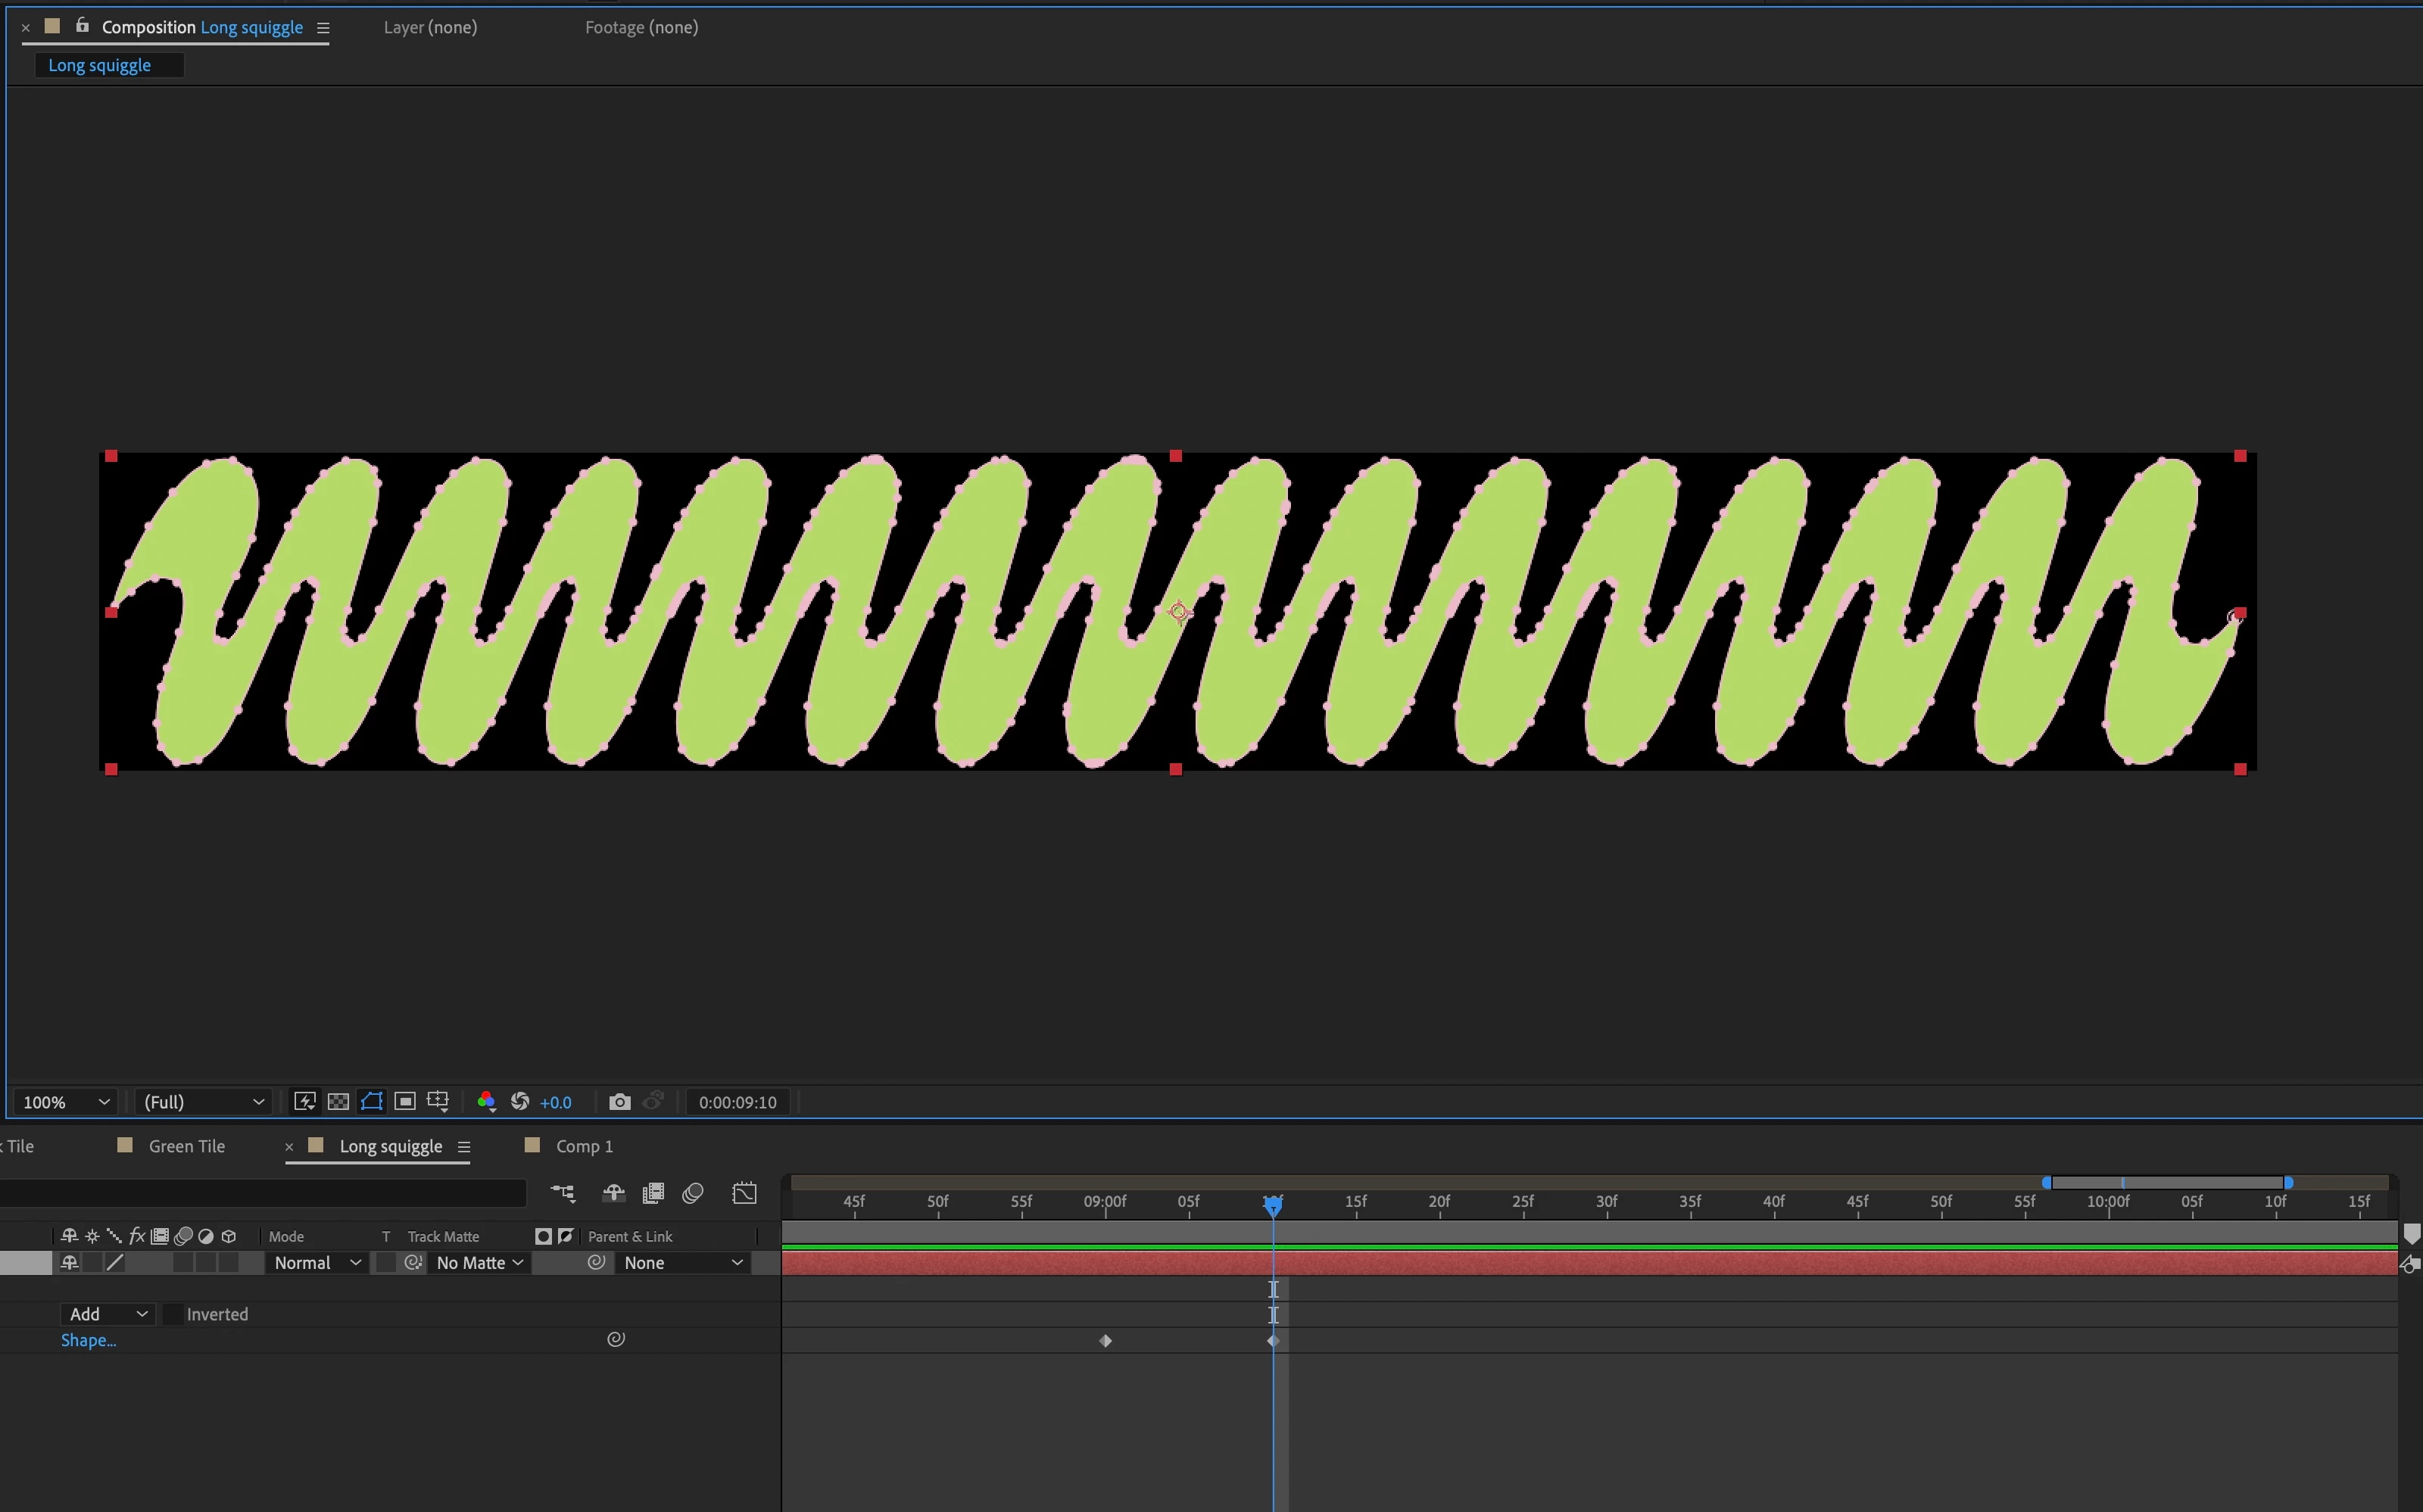Click the reset exposure aperture icon

pos(520,1101)
